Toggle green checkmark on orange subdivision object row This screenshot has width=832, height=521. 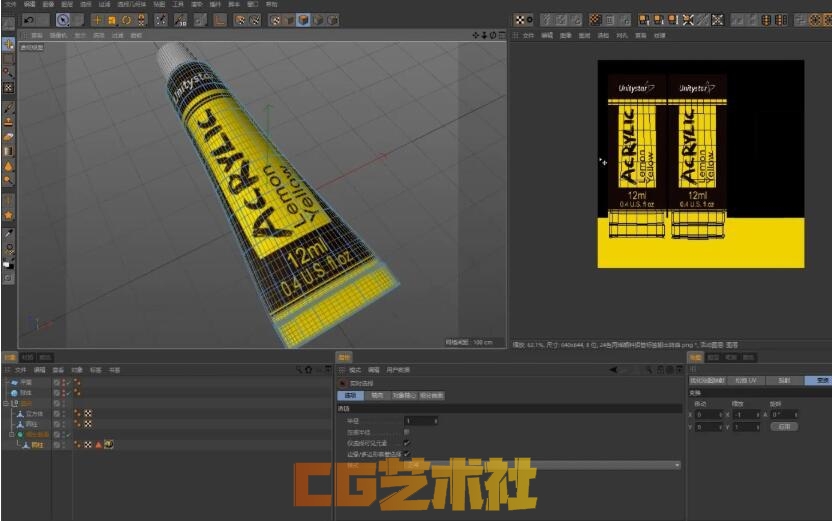(x=68, y=435)
